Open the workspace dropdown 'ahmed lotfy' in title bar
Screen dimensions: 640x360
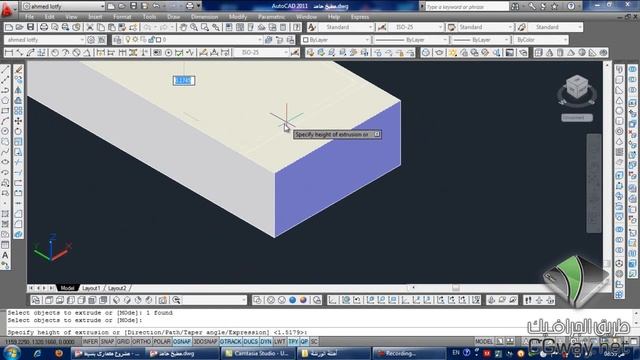tap(64, 6)
